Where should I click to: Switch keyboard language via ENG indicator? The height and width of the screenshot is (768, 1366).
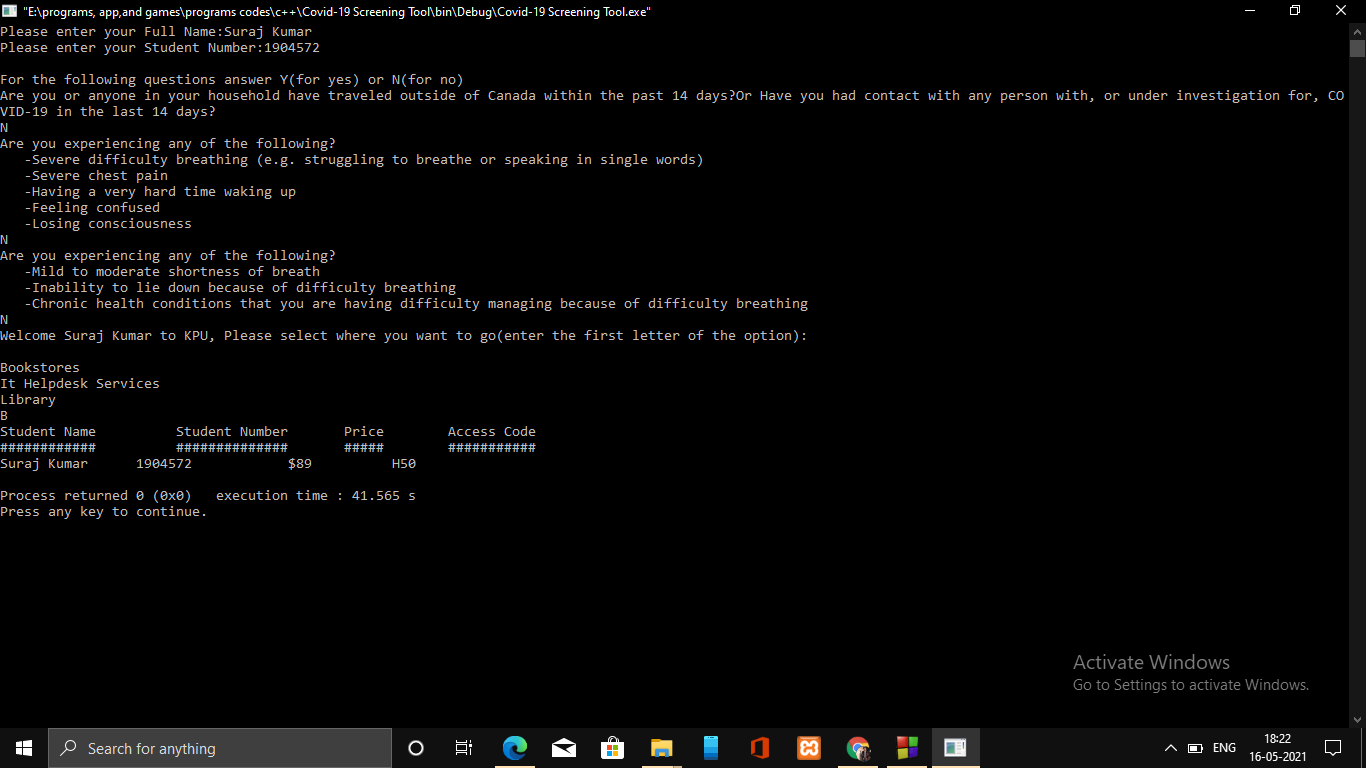tap(1223, 747)
